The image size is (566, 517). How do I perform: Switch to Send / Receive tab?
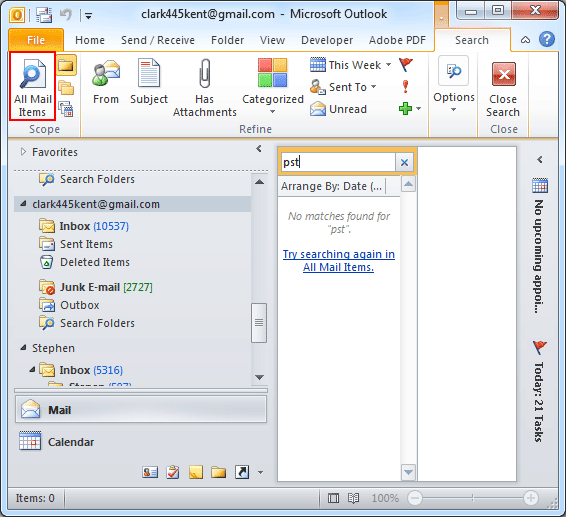point(158,40)
